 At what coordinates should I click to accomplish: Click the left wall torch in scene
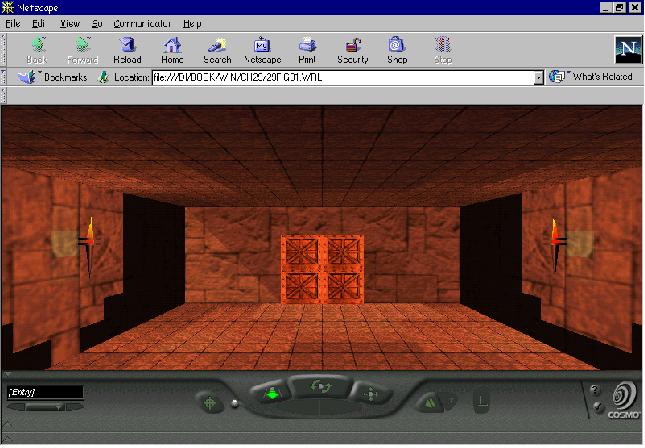[89, 247]
